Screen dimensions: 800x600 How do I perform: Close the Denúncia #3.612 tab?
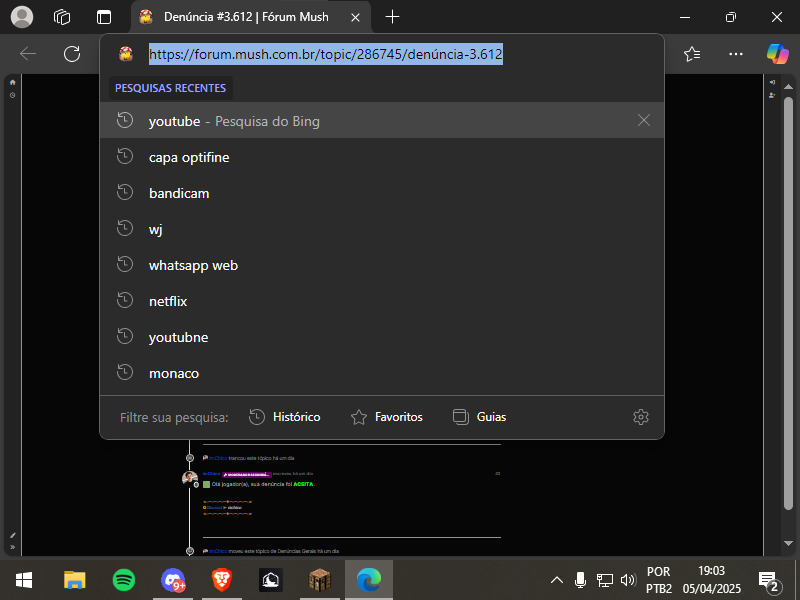356,17
